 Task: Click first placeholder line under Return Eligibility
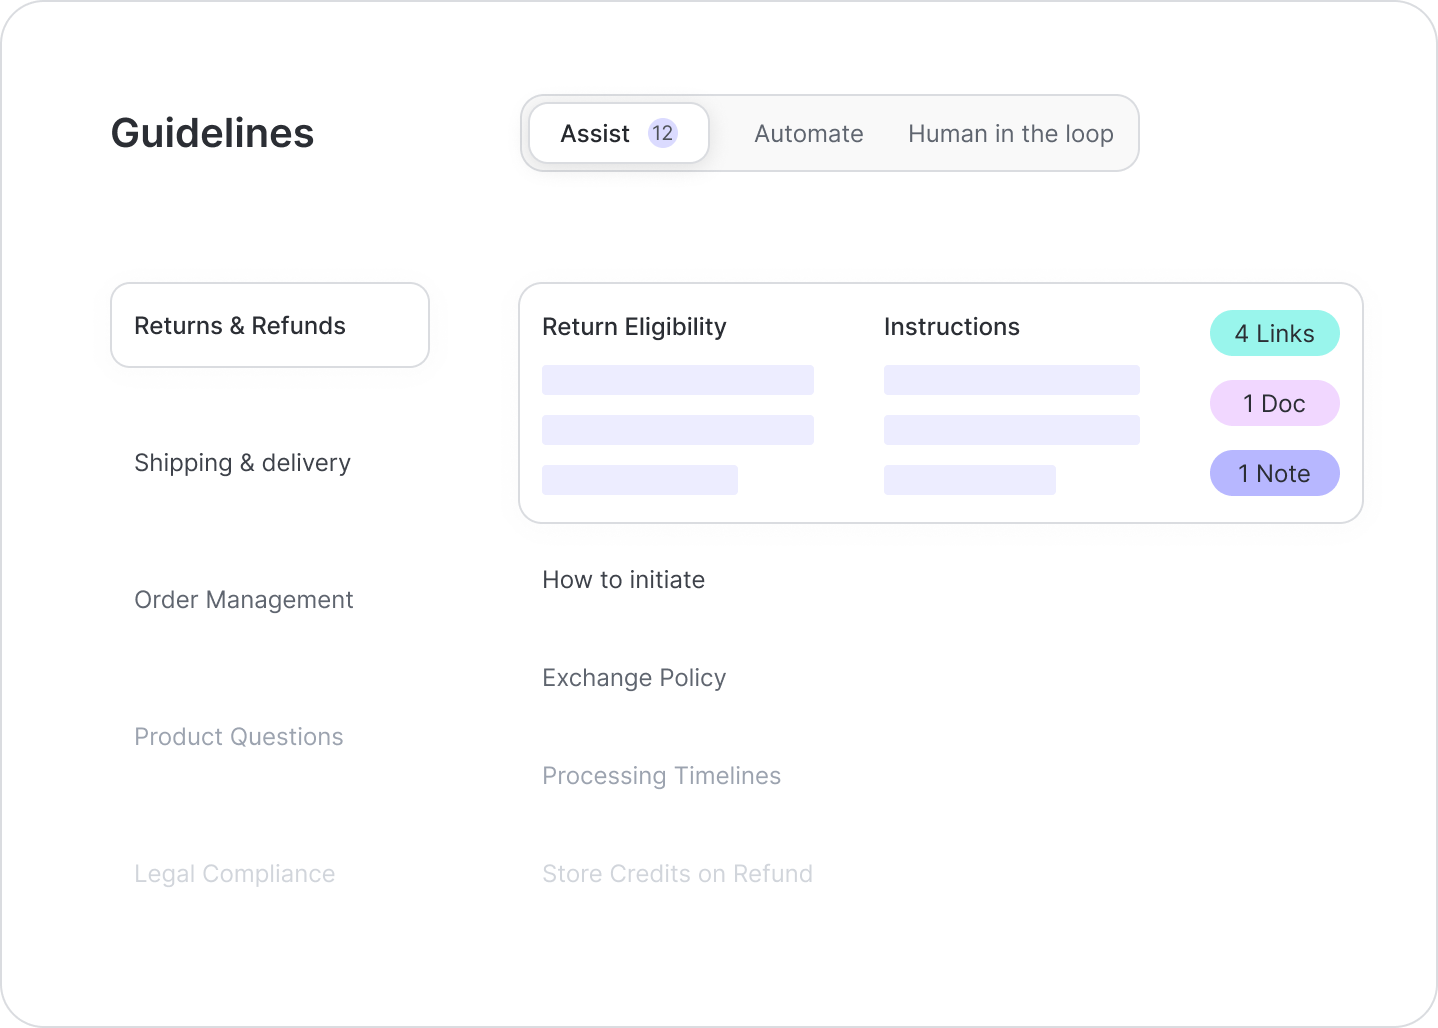click(677, 380)
